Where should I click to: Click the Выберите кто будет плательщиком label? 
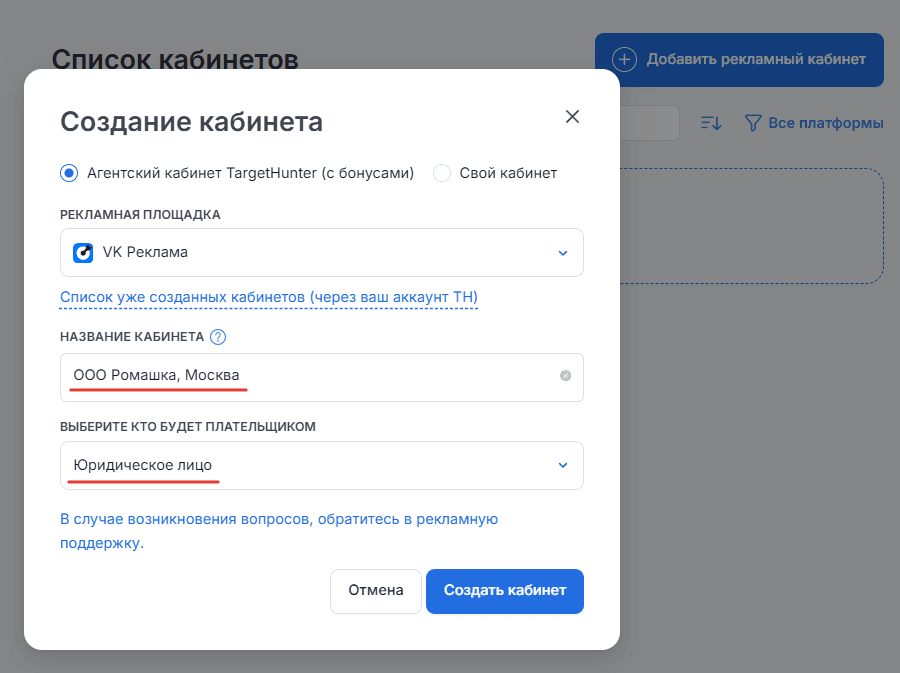pos(188,427)
